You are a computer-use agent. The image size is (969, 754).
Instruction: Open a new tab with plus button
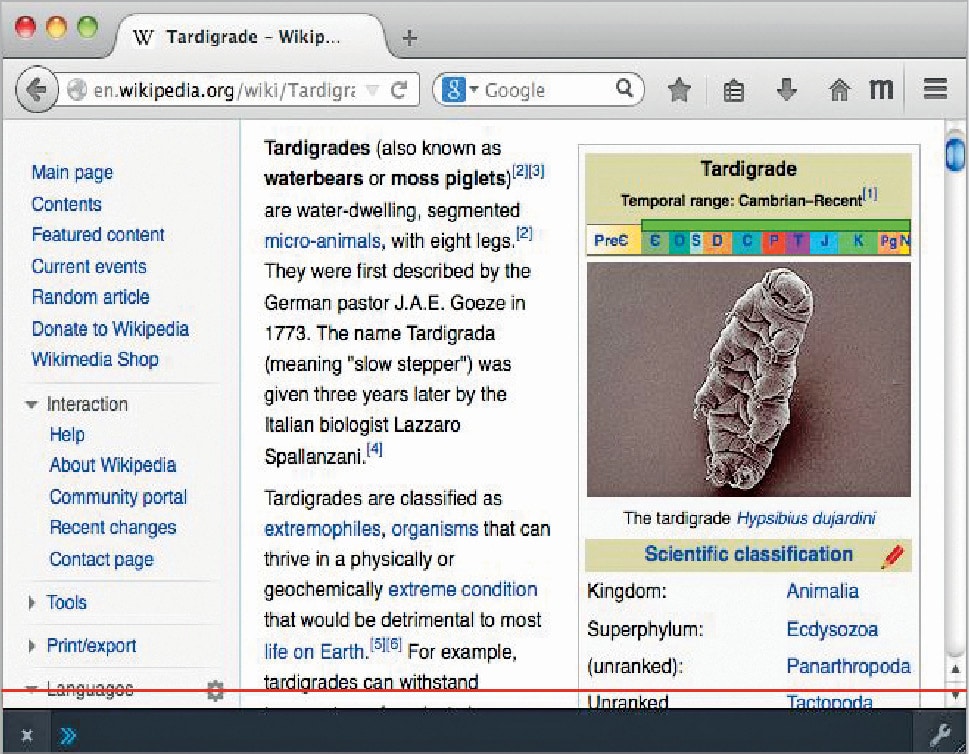pyautogui.click(x=409, y=38)
